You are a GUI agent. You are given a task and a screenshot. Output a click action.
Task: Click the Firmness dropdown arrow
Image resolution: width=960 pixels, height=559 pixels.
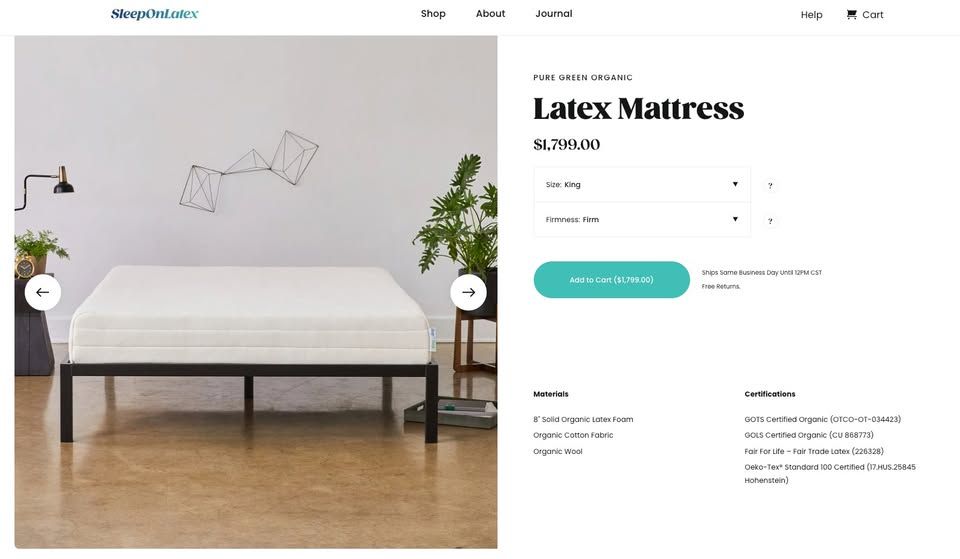click(x=735, y=219)
